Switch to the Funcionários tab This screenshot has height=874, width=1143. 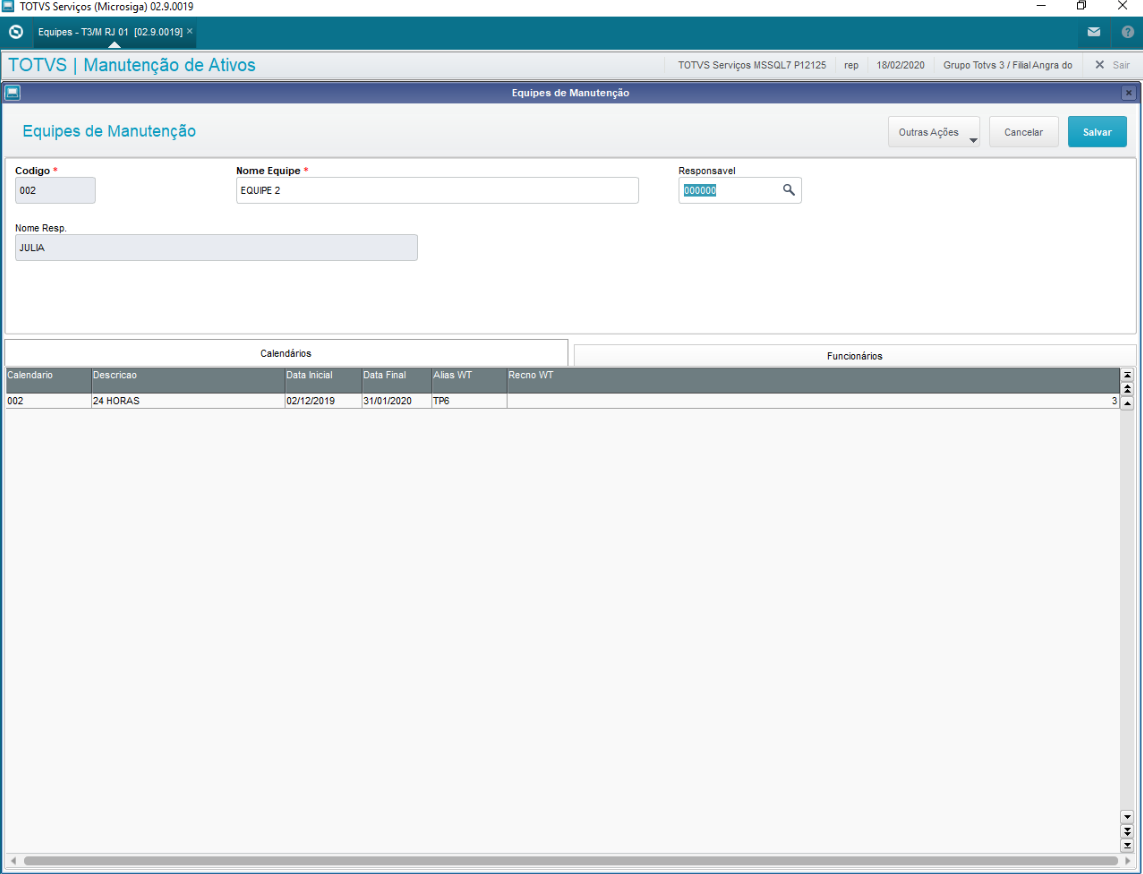click(x=854, y=356)
